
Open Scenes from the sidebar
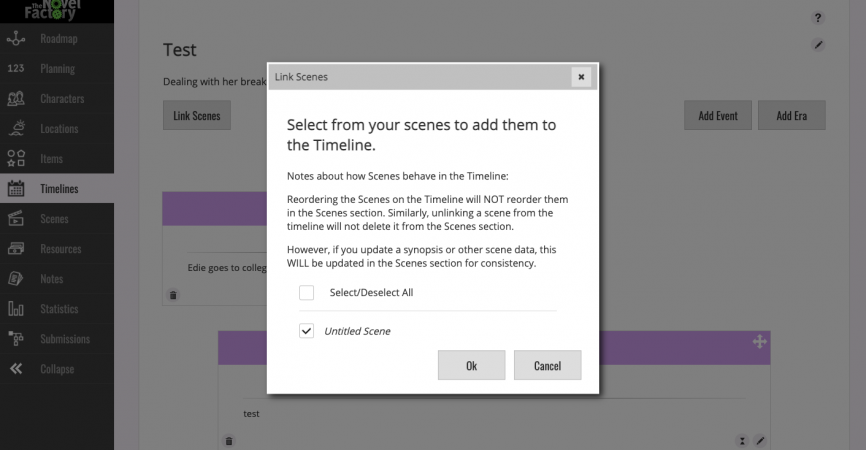click(54, 219)
